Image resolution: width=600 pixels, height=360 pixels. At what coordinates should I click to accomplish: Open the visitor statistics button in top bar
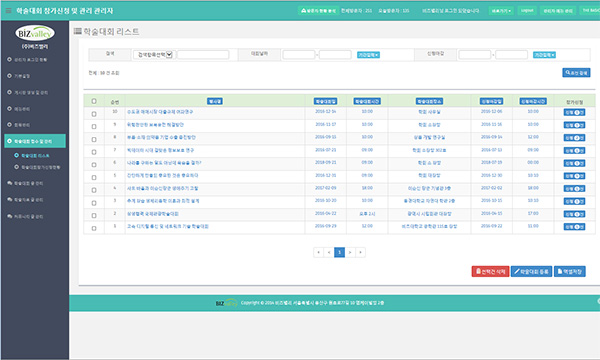(x=318, y=11)
